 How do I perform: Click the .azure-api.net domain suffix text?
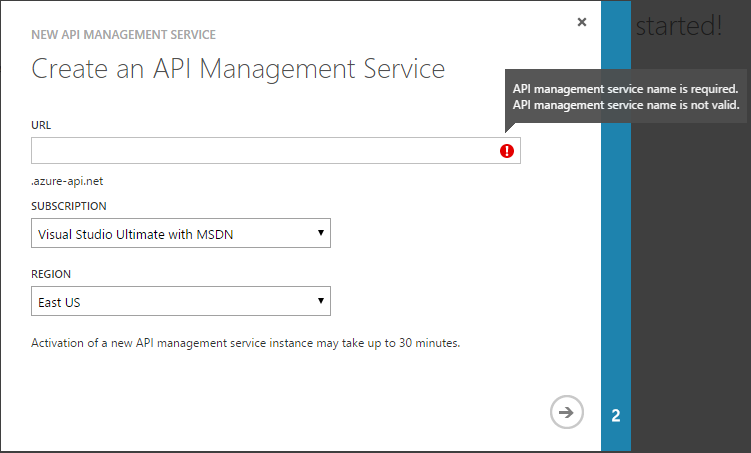click(67, 181)
